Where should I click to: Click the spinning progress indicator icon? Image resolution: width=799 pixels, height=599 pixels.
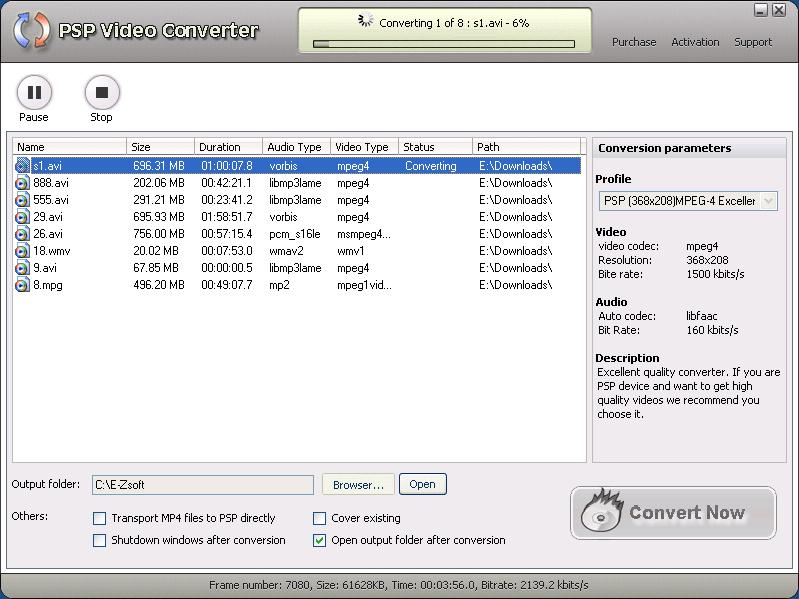[x=365, y=21]
